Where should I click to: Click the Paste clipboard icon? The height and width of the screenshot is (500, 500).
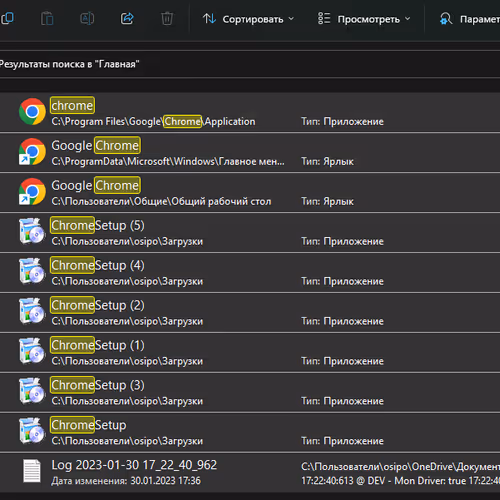tap(47, 18)
